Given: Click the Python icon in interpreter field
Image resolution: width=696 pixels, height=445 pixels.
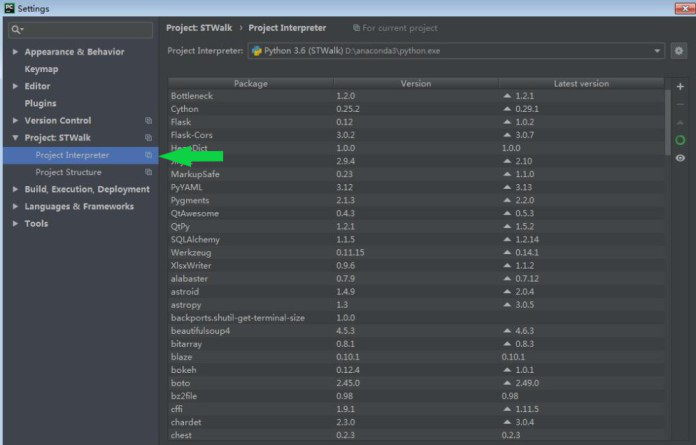Looking at the screenshot, I should (x=257, y=51).
